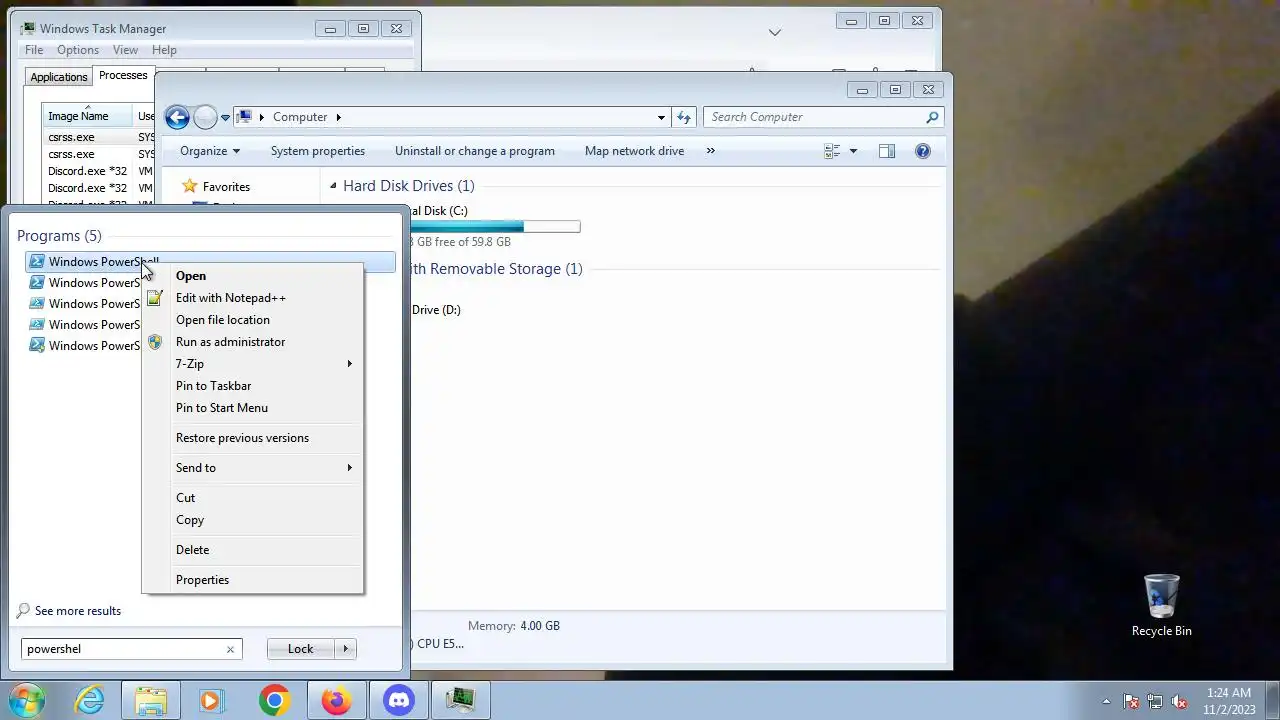Open Google Chrome from taskbar
The image size is (1280, 720).
tap(274, 701)
